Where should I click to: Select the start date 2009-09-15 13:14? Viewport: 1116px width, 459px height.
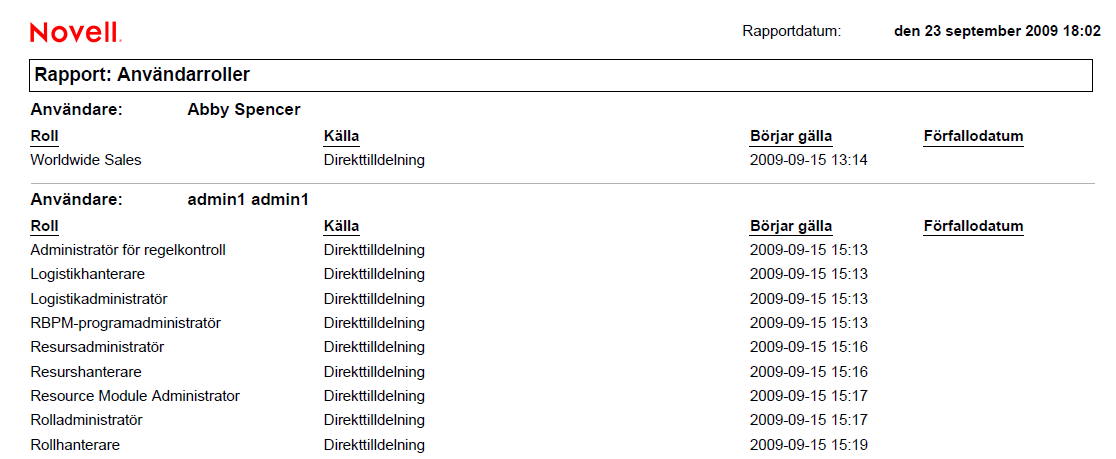(809, 160)
